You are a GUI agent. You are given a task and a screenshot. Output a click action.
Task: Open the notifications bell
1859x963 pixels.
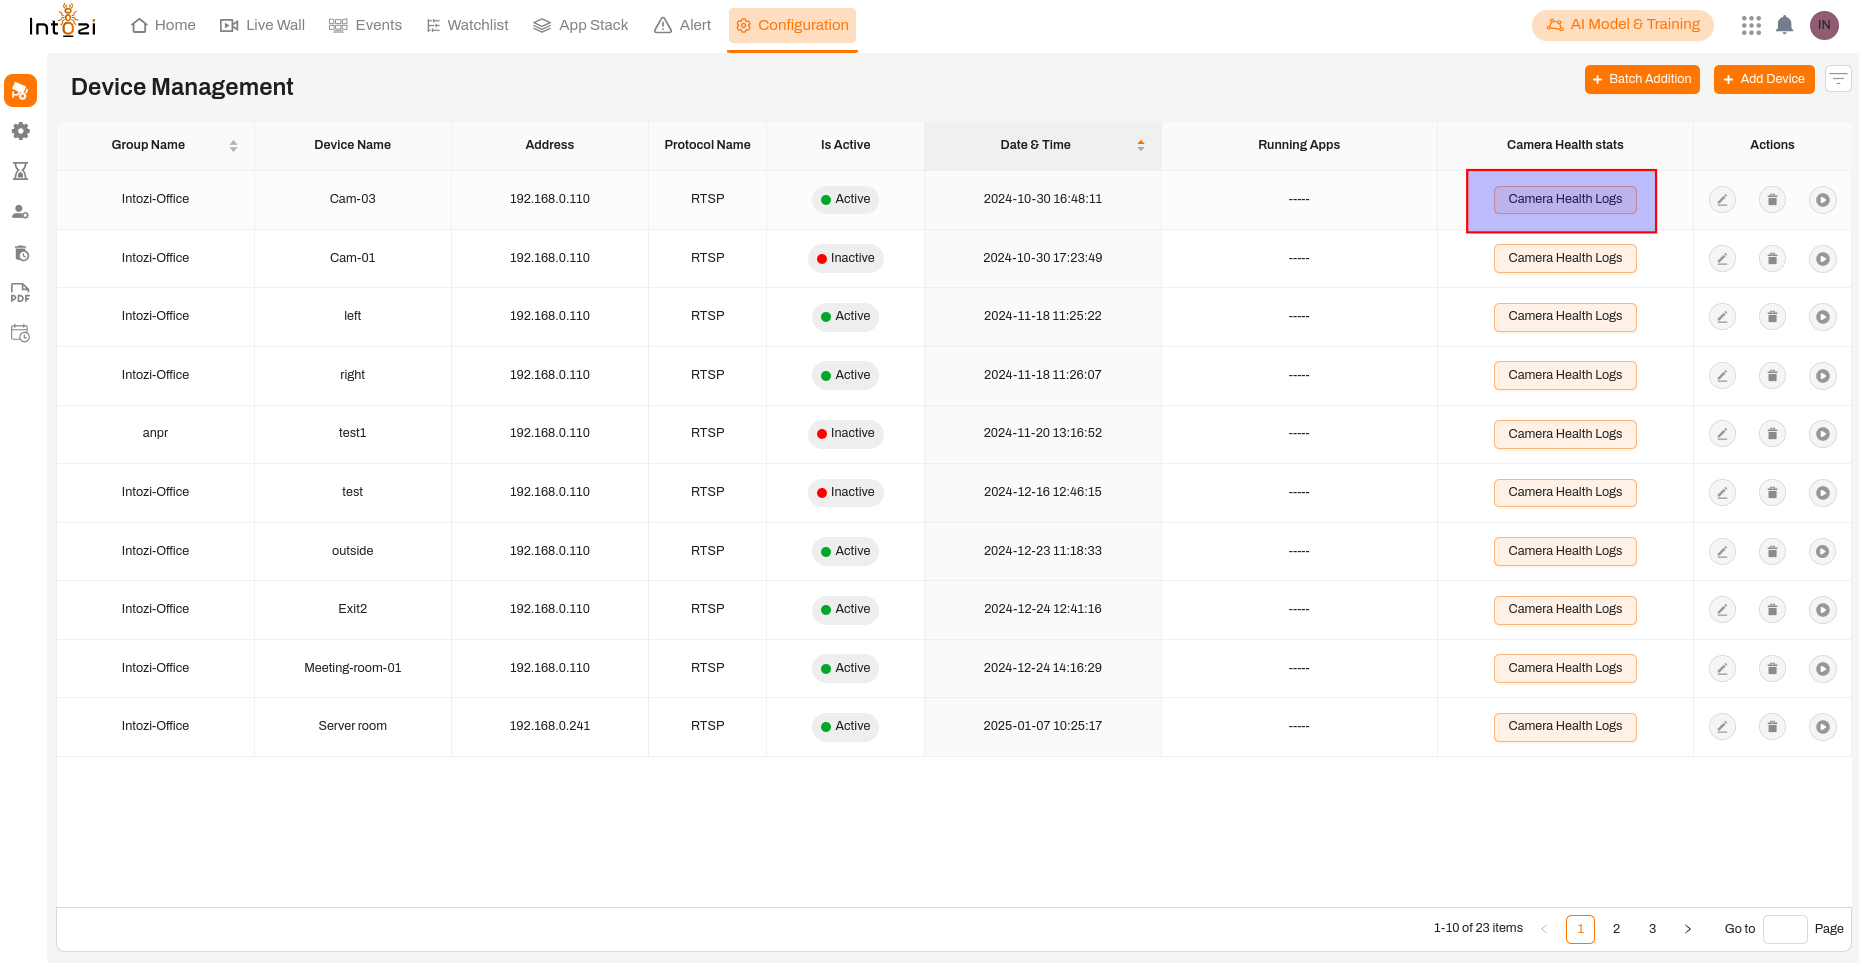(x=1784, y=25)
